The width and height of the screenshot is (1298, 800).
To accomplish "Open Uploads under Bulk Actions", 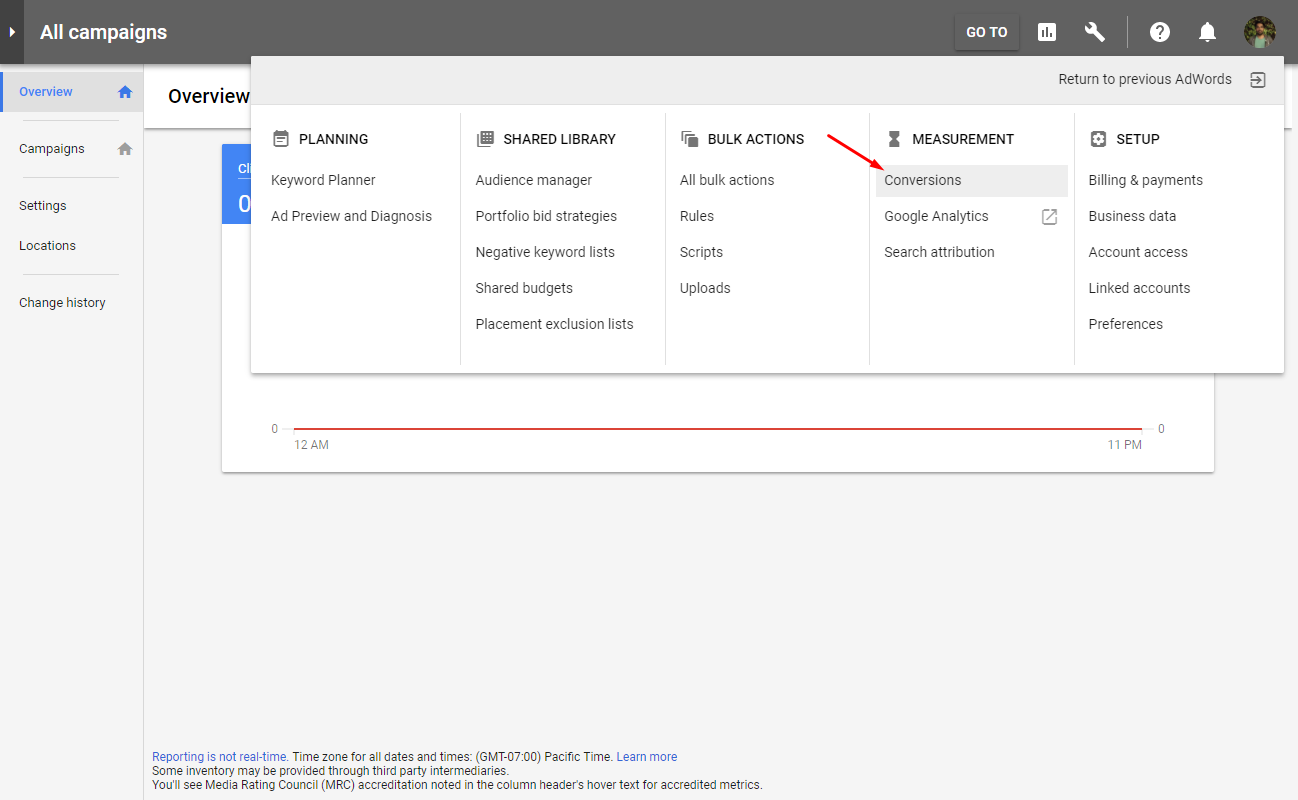I will 705,288.
